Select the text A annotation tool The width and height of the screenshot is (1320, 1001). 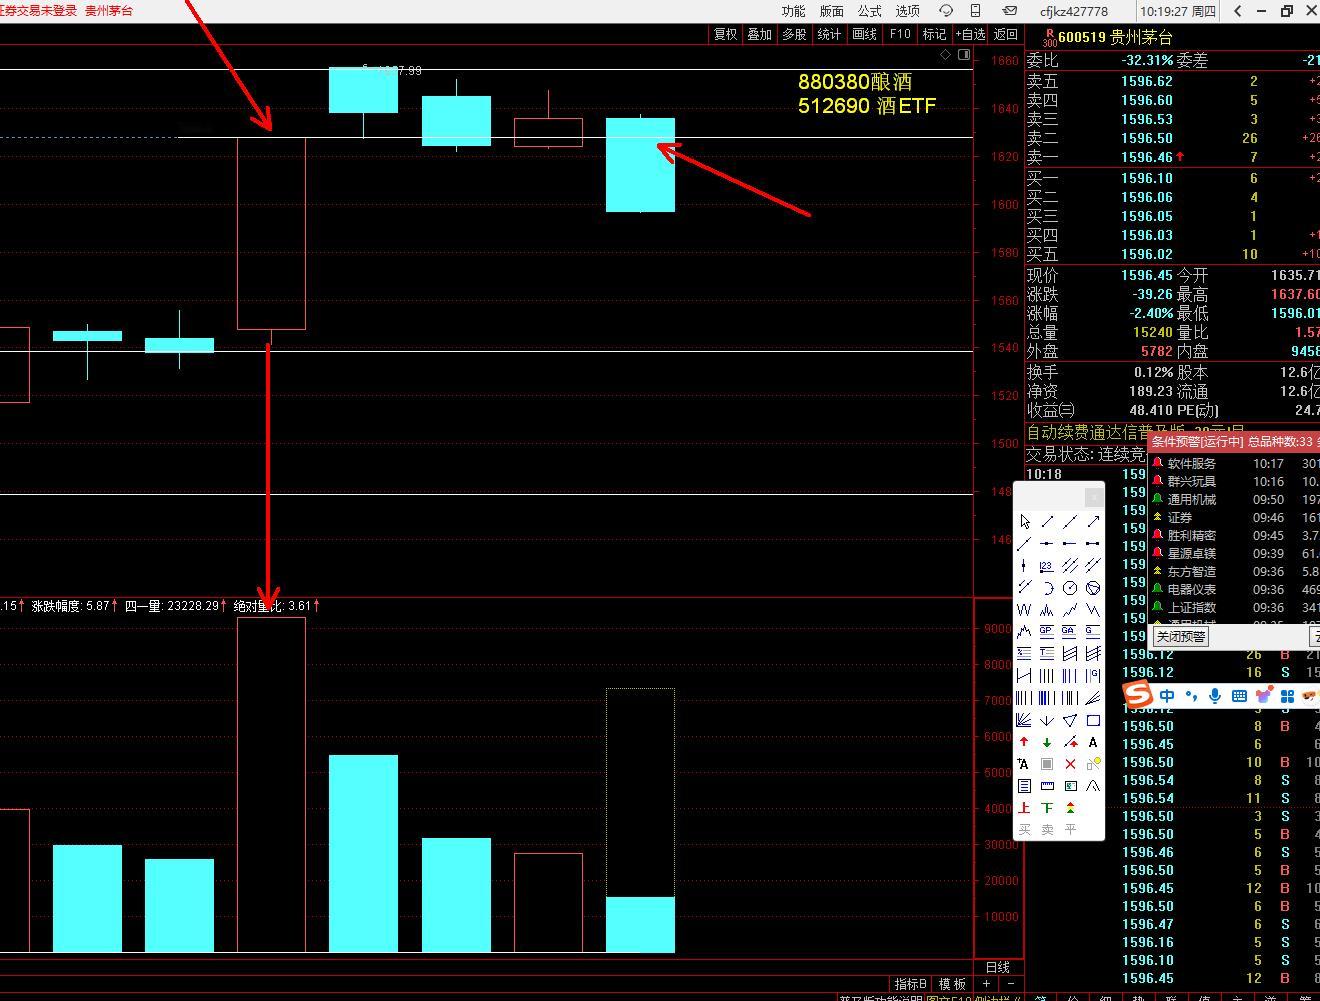1093,742
